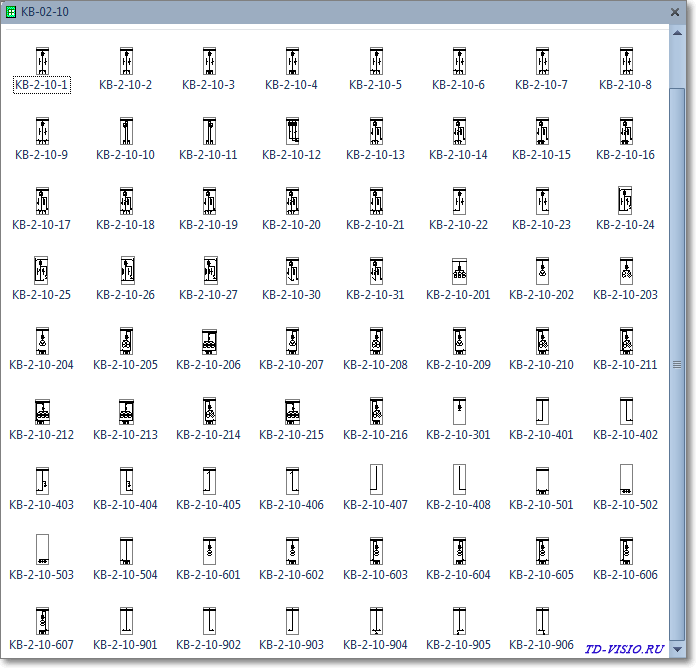Viewport: 696px width, 668px height.
Task: Click the scrollbar down arrow
Action: [677, 649]
